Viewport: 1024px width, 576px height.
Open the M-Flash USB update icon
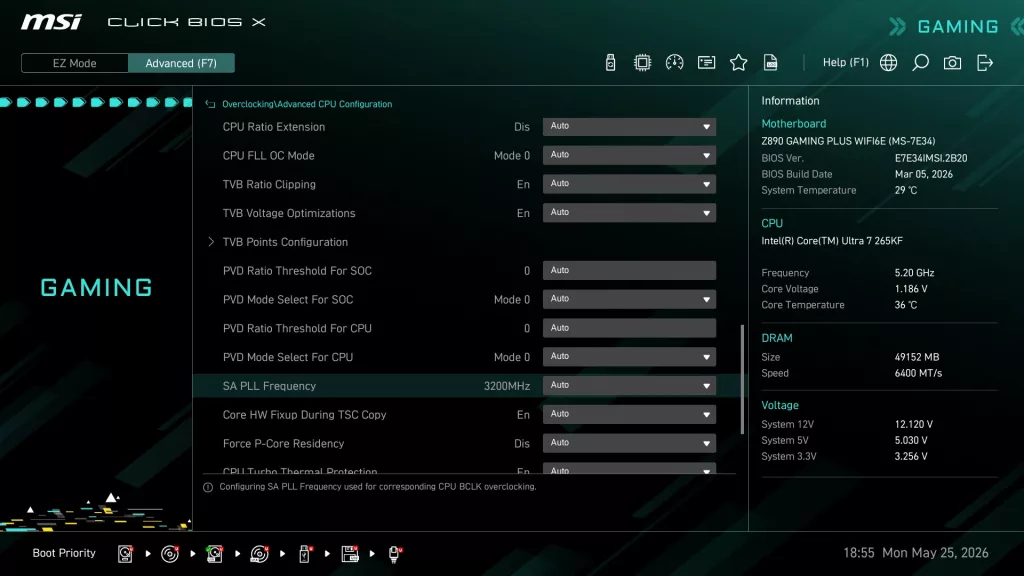(610, 63)
